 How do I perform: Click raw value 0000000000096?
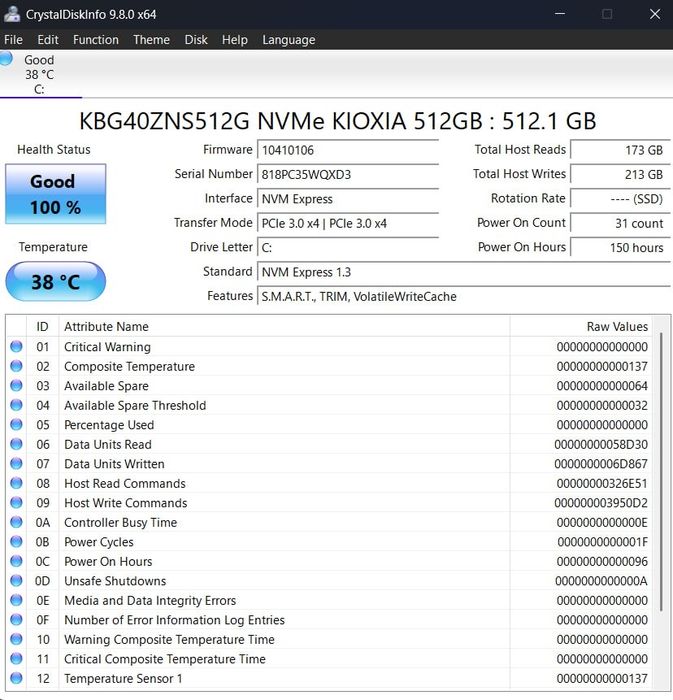coord(602,562)
